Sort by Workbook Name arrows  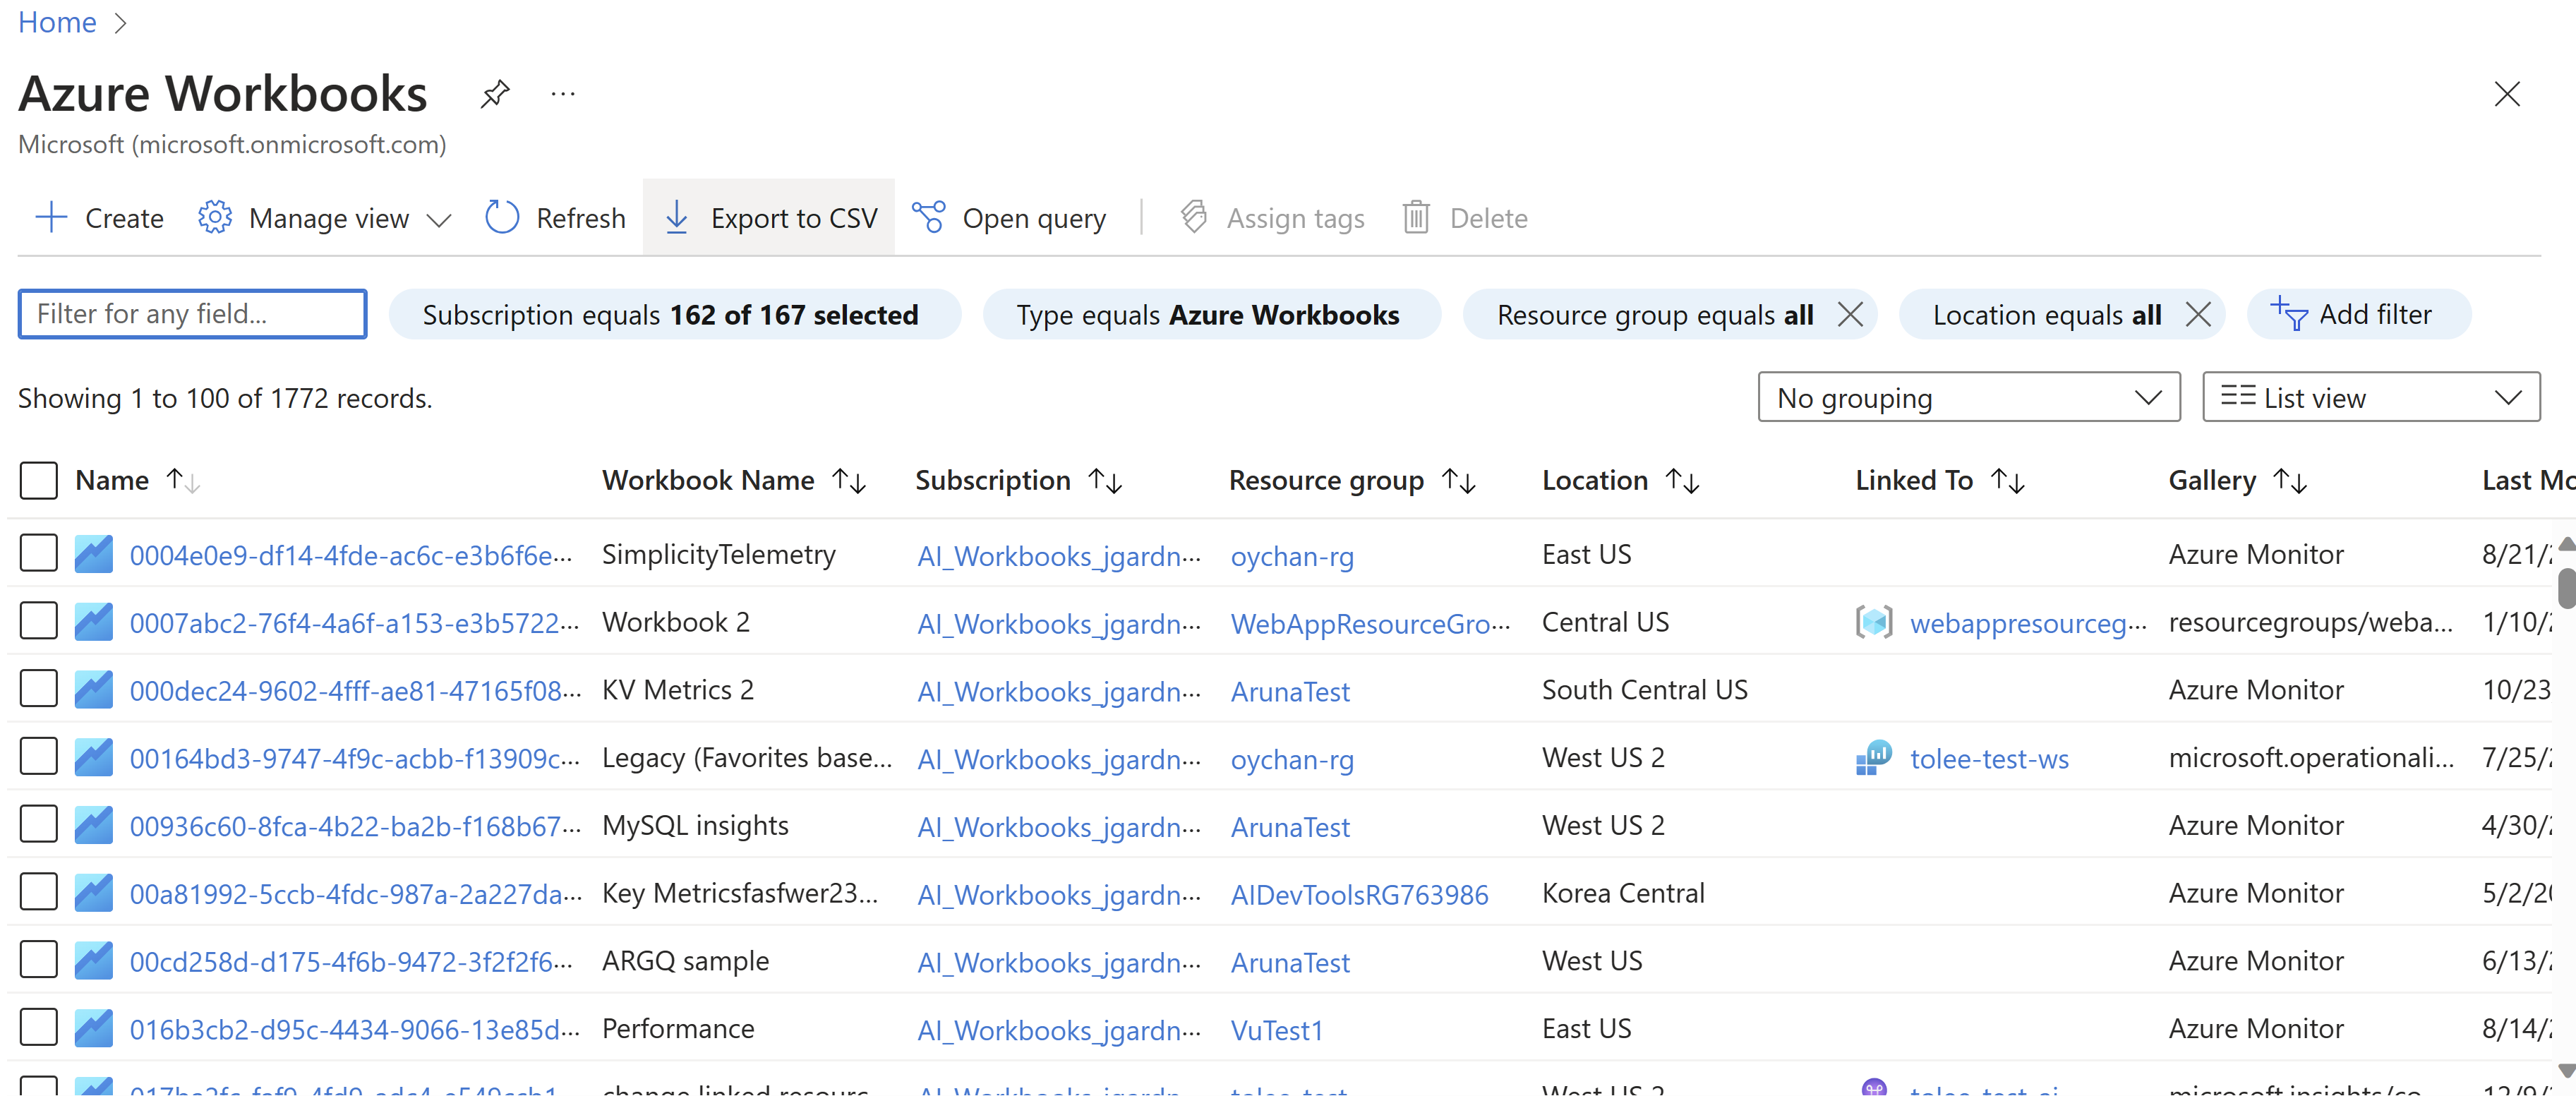point(849,481)
